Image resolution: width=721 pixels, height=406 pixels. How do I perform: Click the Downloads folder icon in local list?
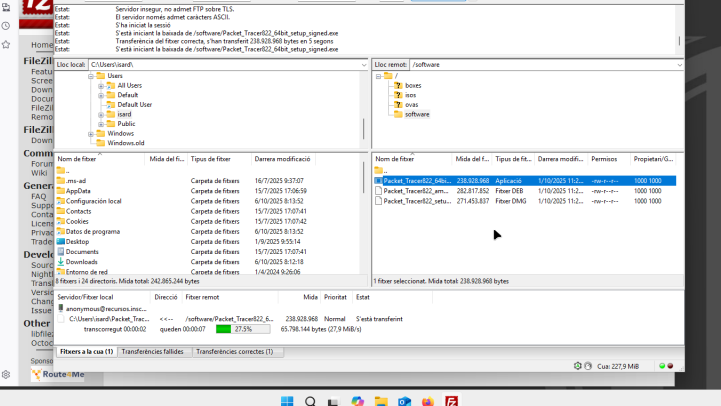(61, 262)
